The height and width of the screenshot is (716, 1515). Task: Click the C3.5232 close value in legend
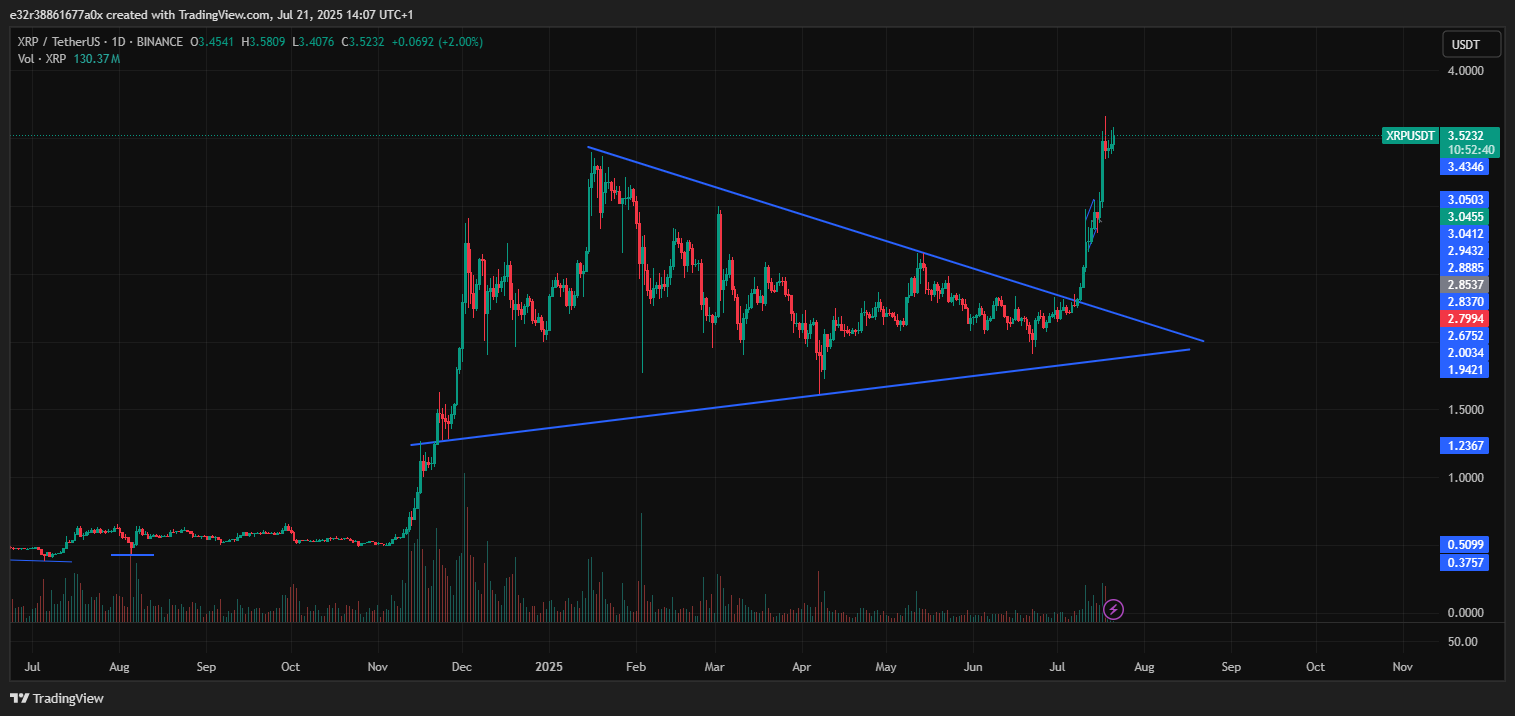(x=361, y=42)
